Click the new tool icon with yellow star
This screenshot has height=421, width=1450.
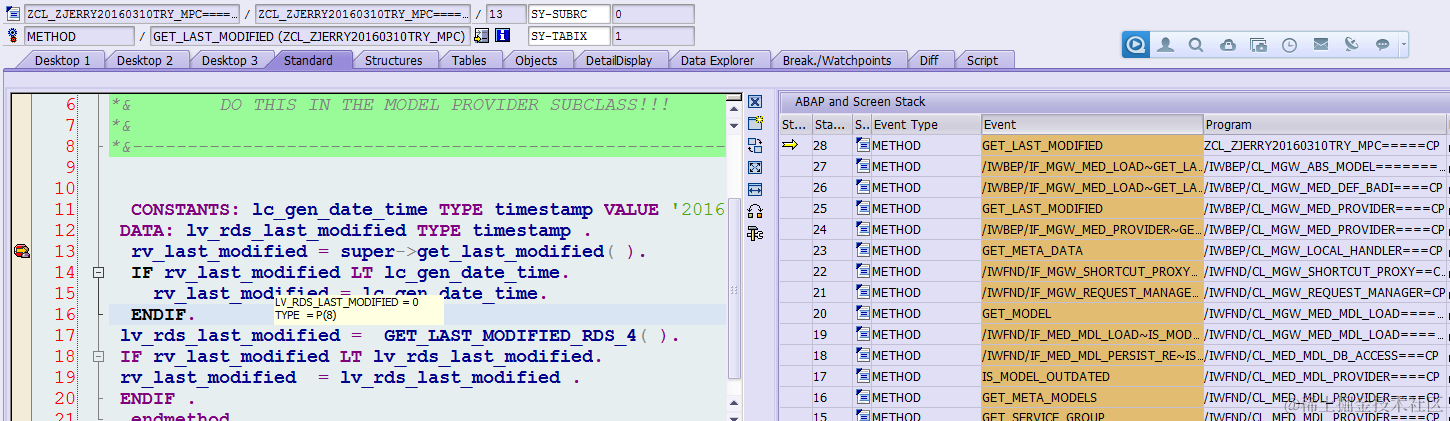click(x=755, y=124)
